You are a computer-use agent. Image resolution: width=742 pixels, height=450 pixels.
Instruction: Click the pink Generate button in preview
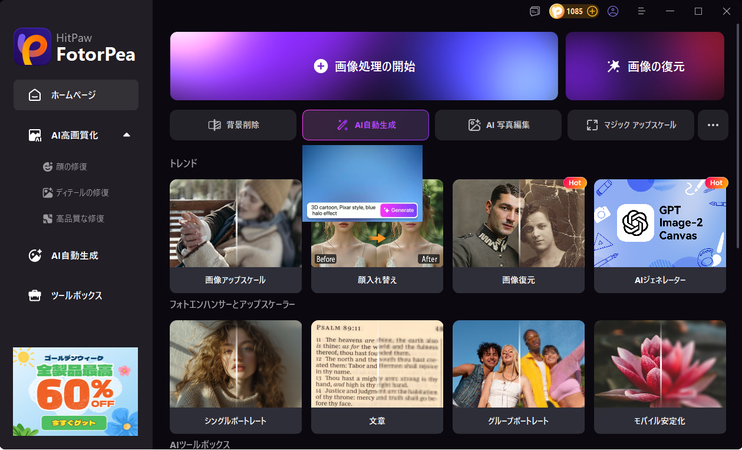point(399,210)
